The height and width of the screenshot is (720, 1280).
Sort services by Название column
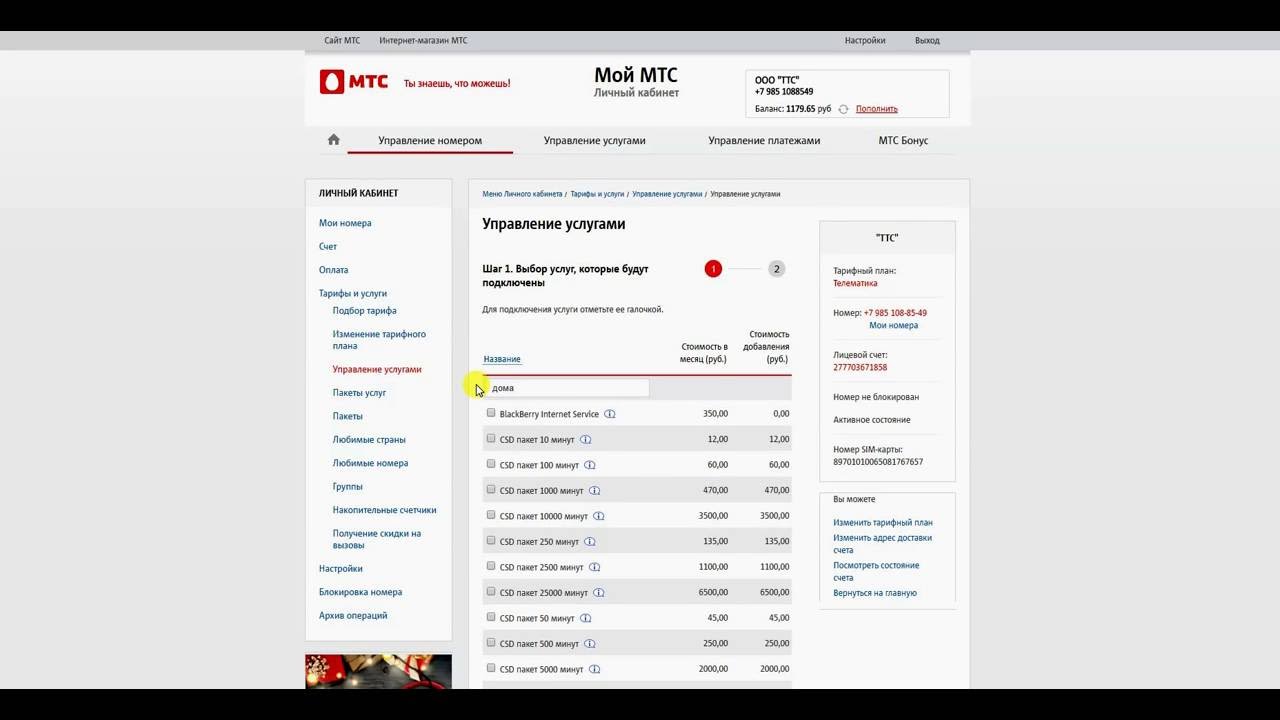tap(502, 359)
